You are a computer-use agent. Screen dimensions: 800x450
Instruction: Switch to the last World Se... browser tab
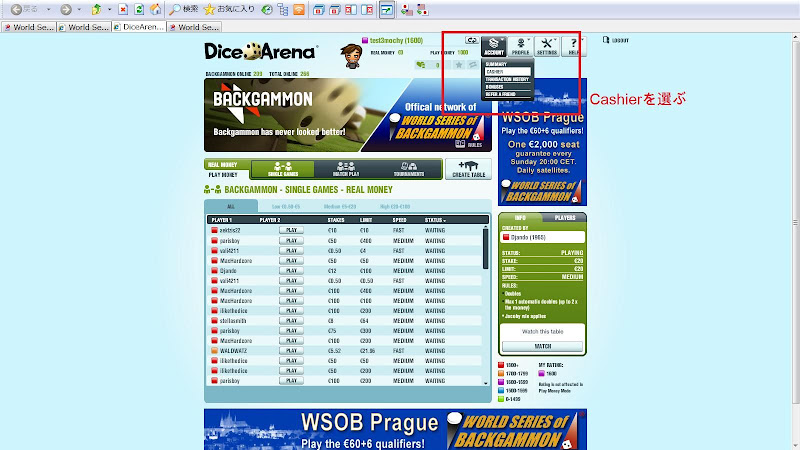pyautogui.click(x=194, y=27)
